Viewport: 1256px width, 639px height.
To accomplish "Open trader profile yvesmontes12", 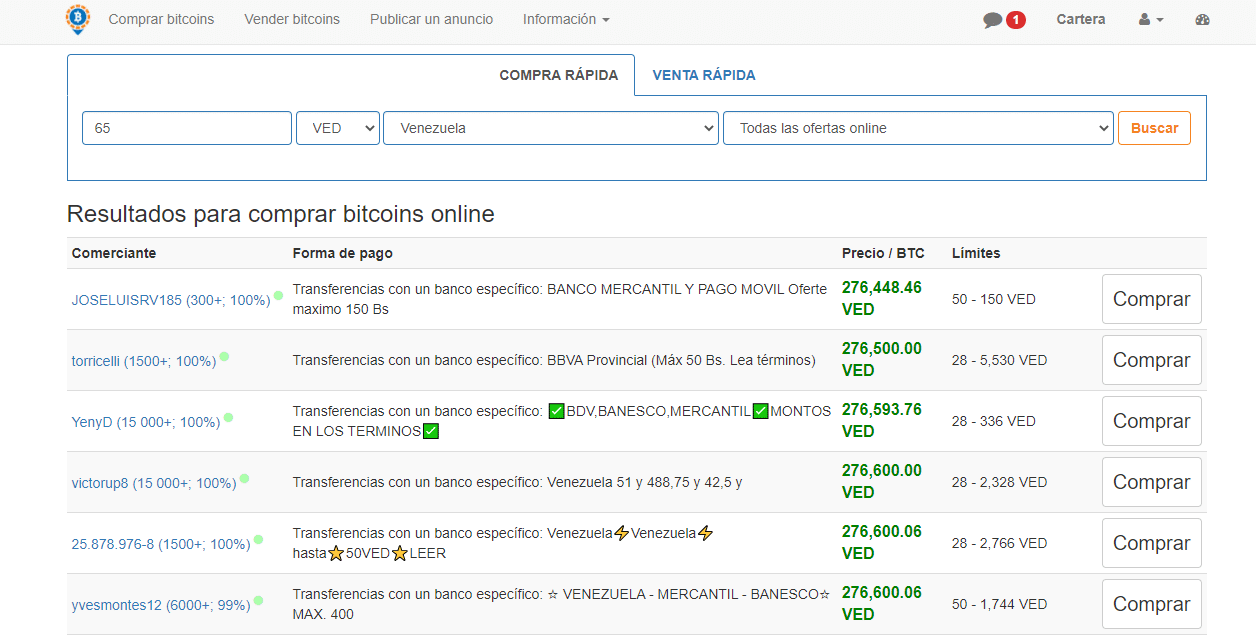I will pyautogui.click(x=161, y=605).
